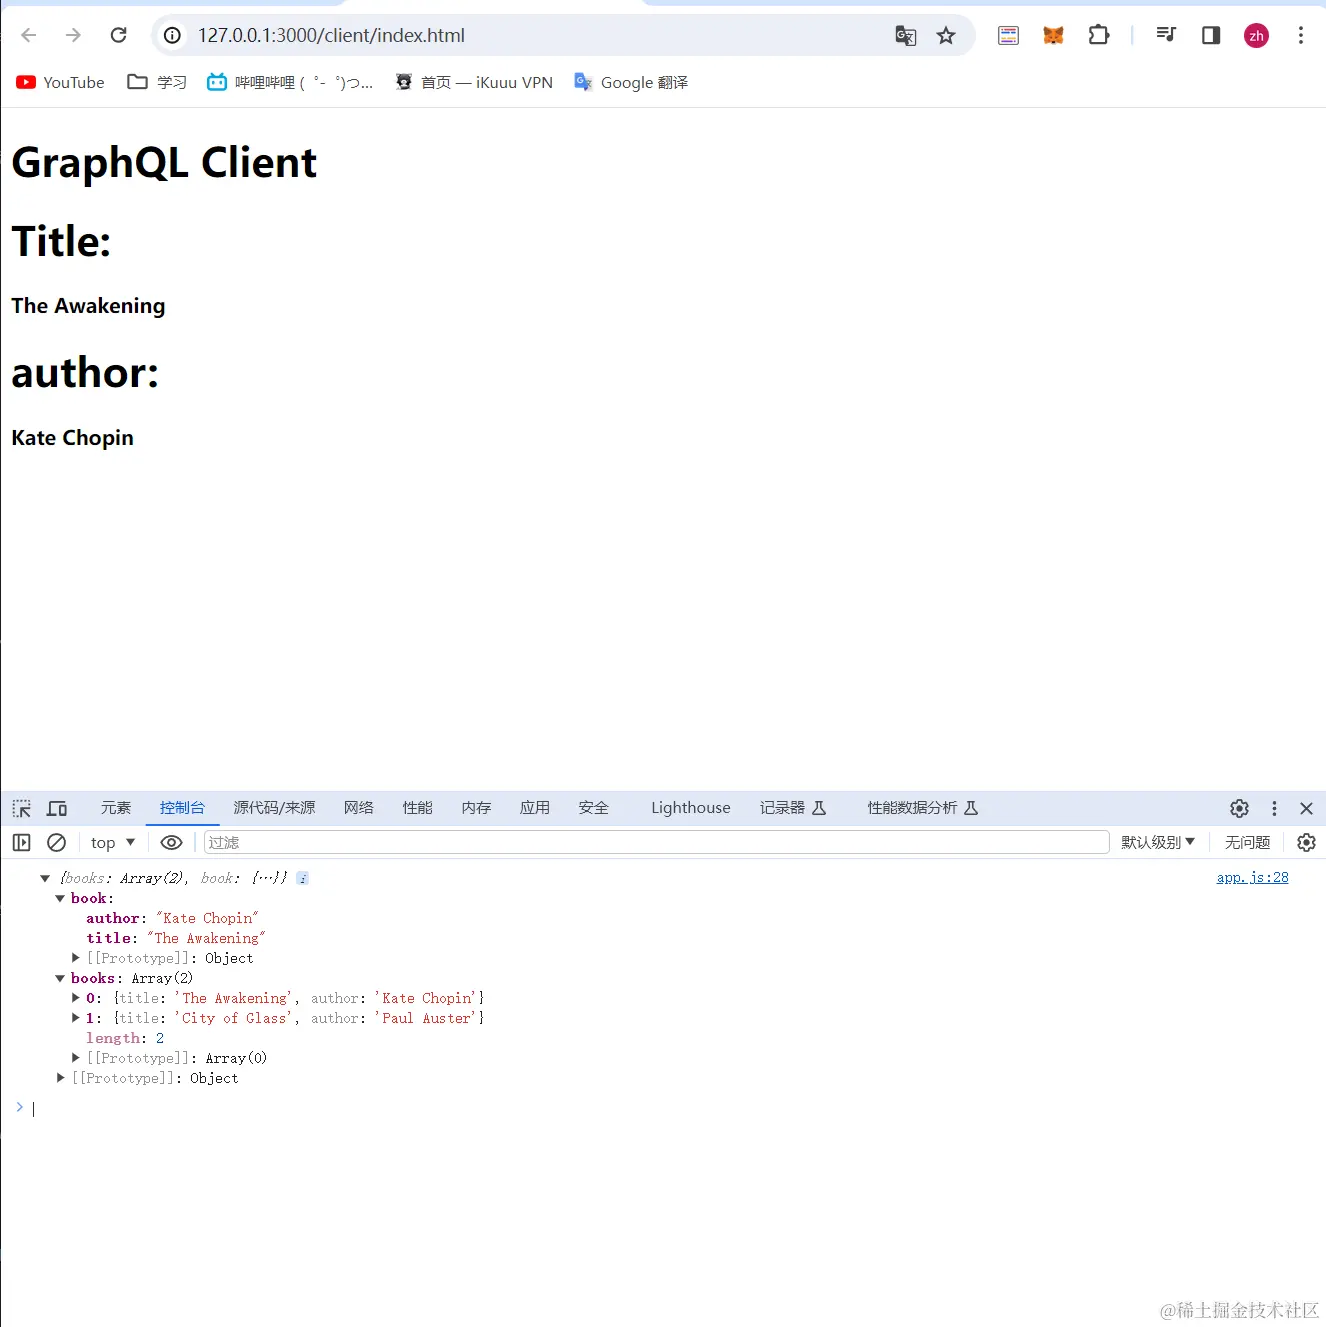
Task: Expand books array item 0
Action: tap(76, 998)
